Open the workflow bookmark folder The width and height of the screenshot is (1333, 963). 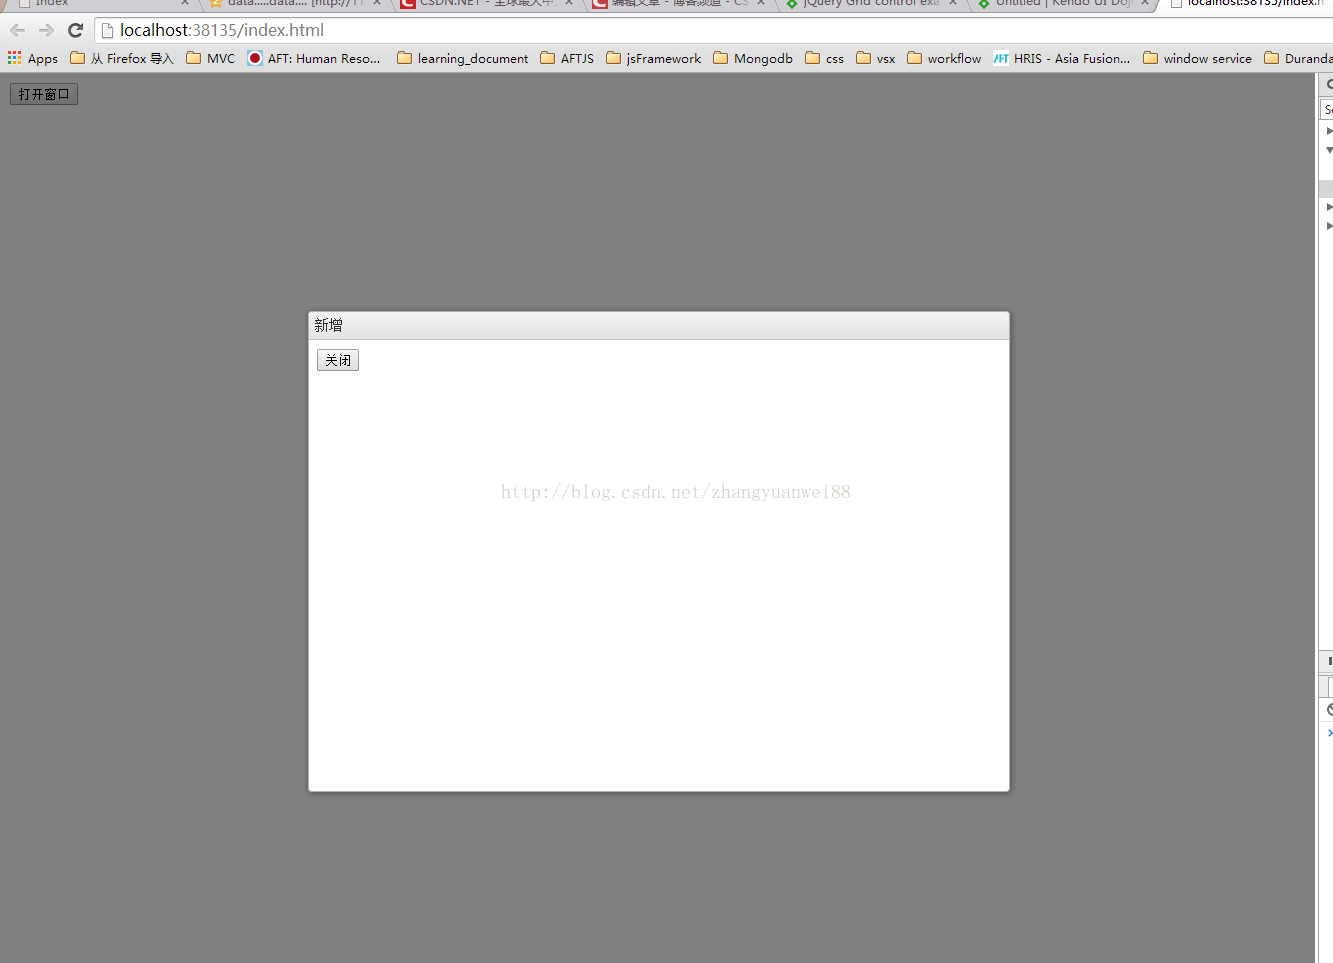(944, 58)
